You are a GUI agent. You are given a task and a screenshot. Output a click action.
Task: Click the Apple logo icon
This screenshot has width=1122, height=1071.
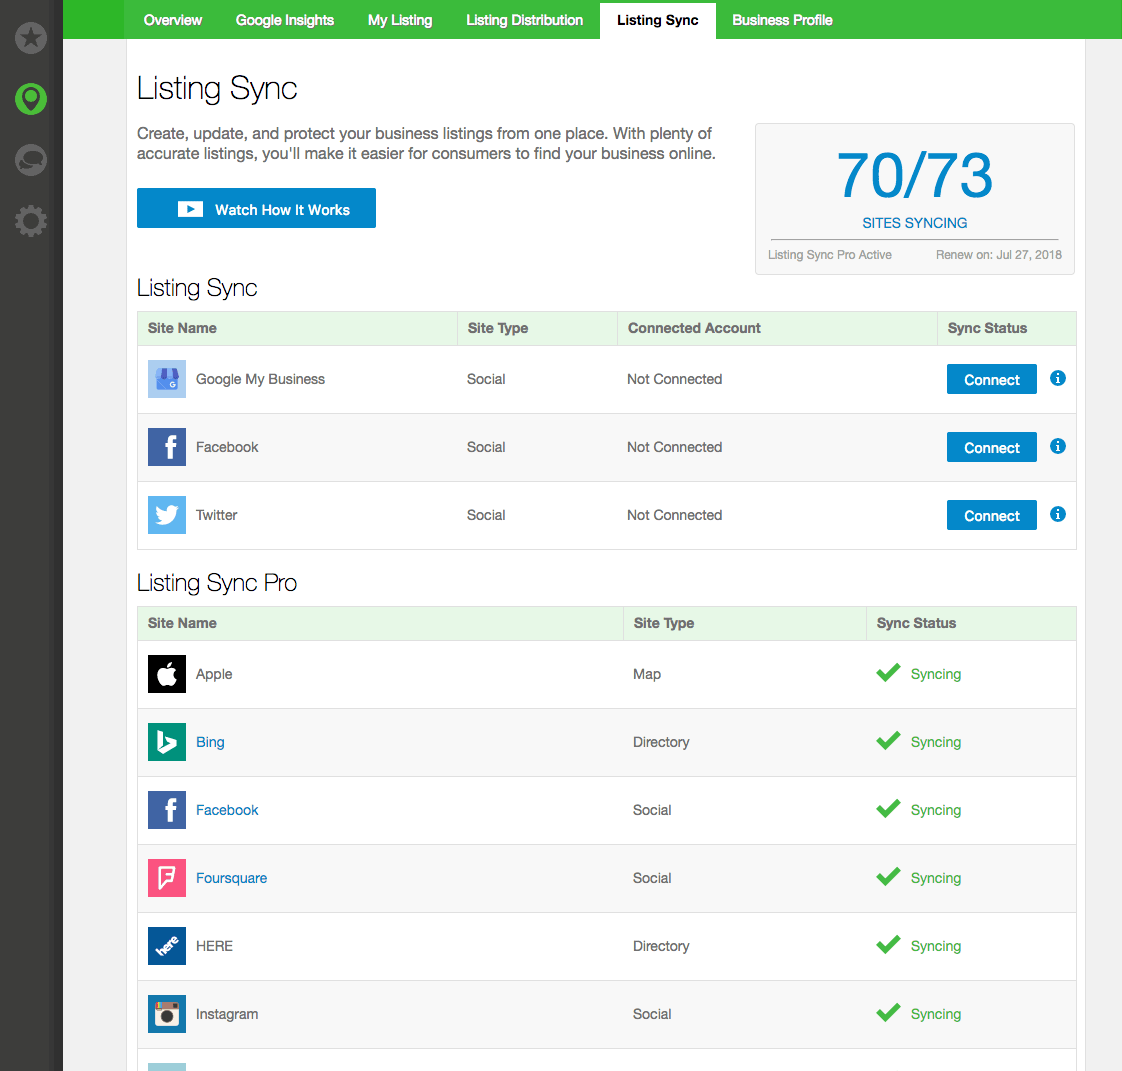[x=167, y=674]
